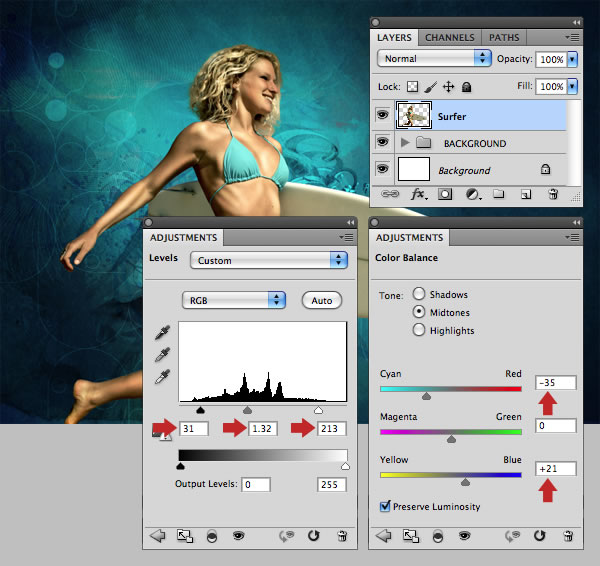Select Shadows tone option
The height and width of the screenshot is (566, 600).
[419, 294]
